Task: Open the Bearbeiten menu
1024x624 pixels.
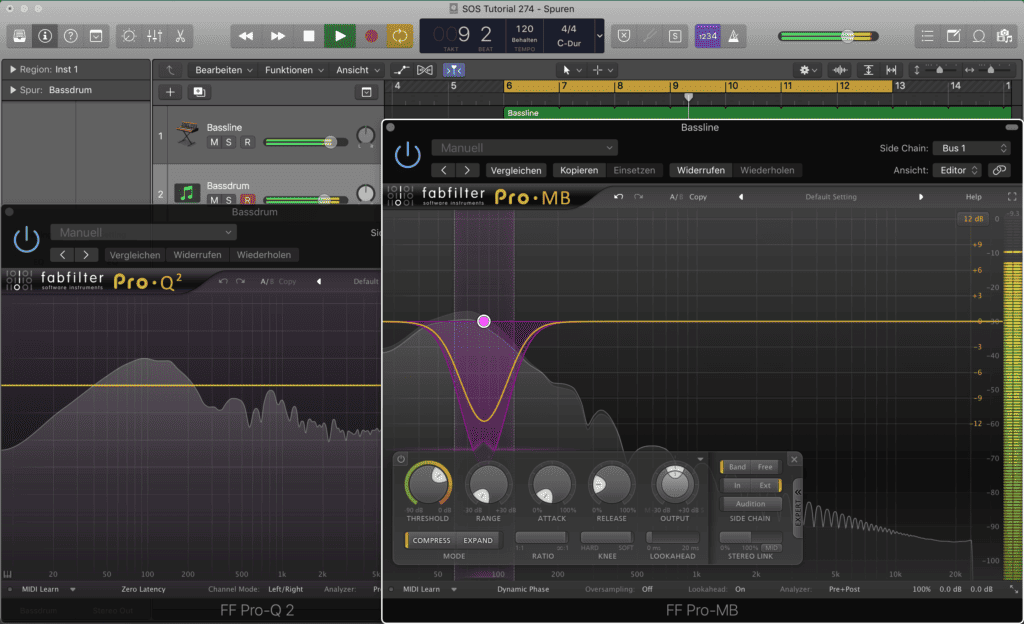Action: (222, 70)
